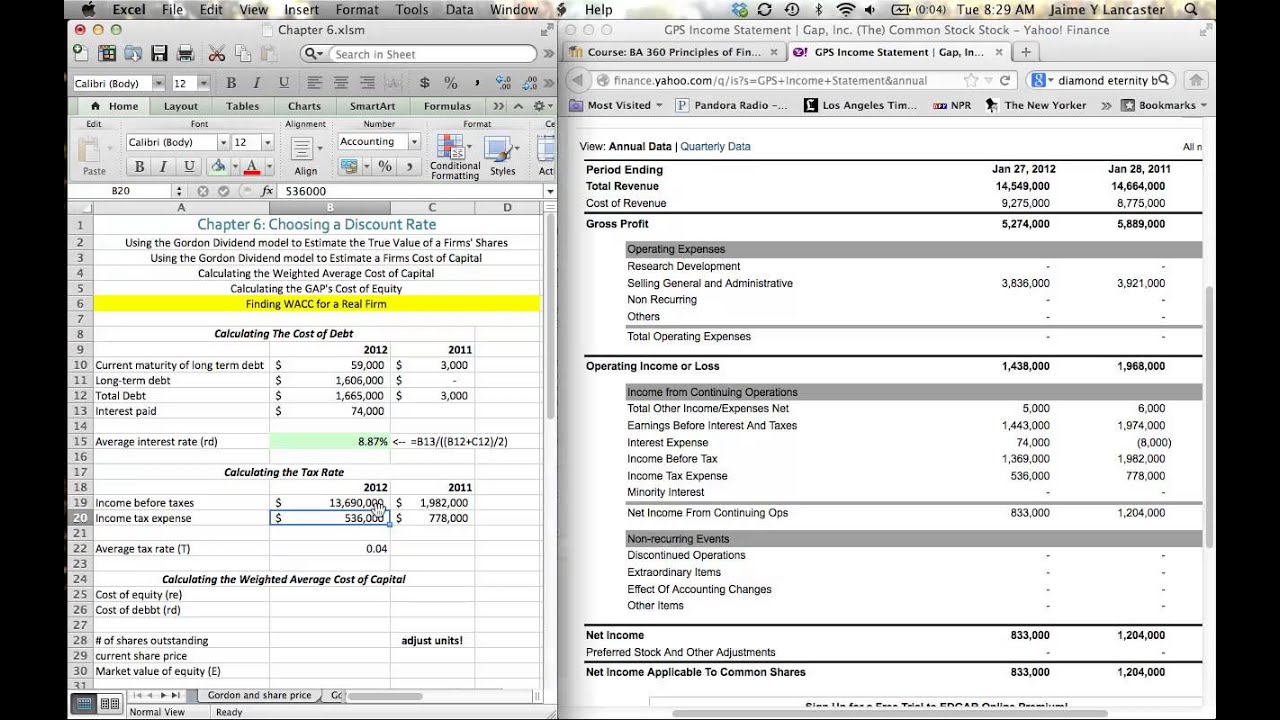Click ribbon Percent style button
This screenshot has width=1280, height=720.
(x=385, y=167)
